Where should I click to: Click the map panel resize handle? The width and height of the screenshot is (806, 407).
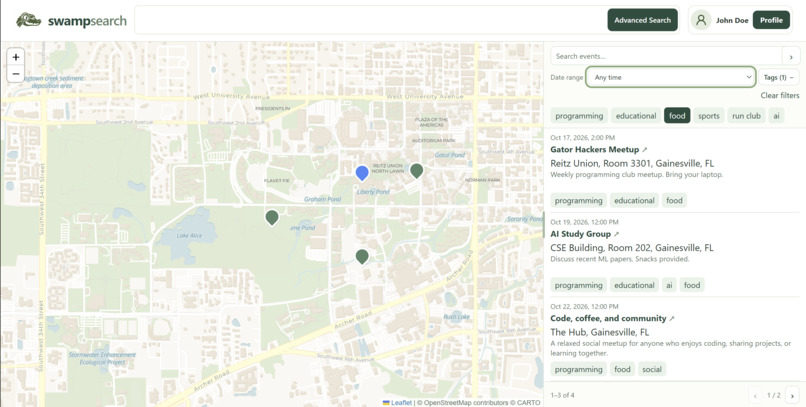pos(544,225)
